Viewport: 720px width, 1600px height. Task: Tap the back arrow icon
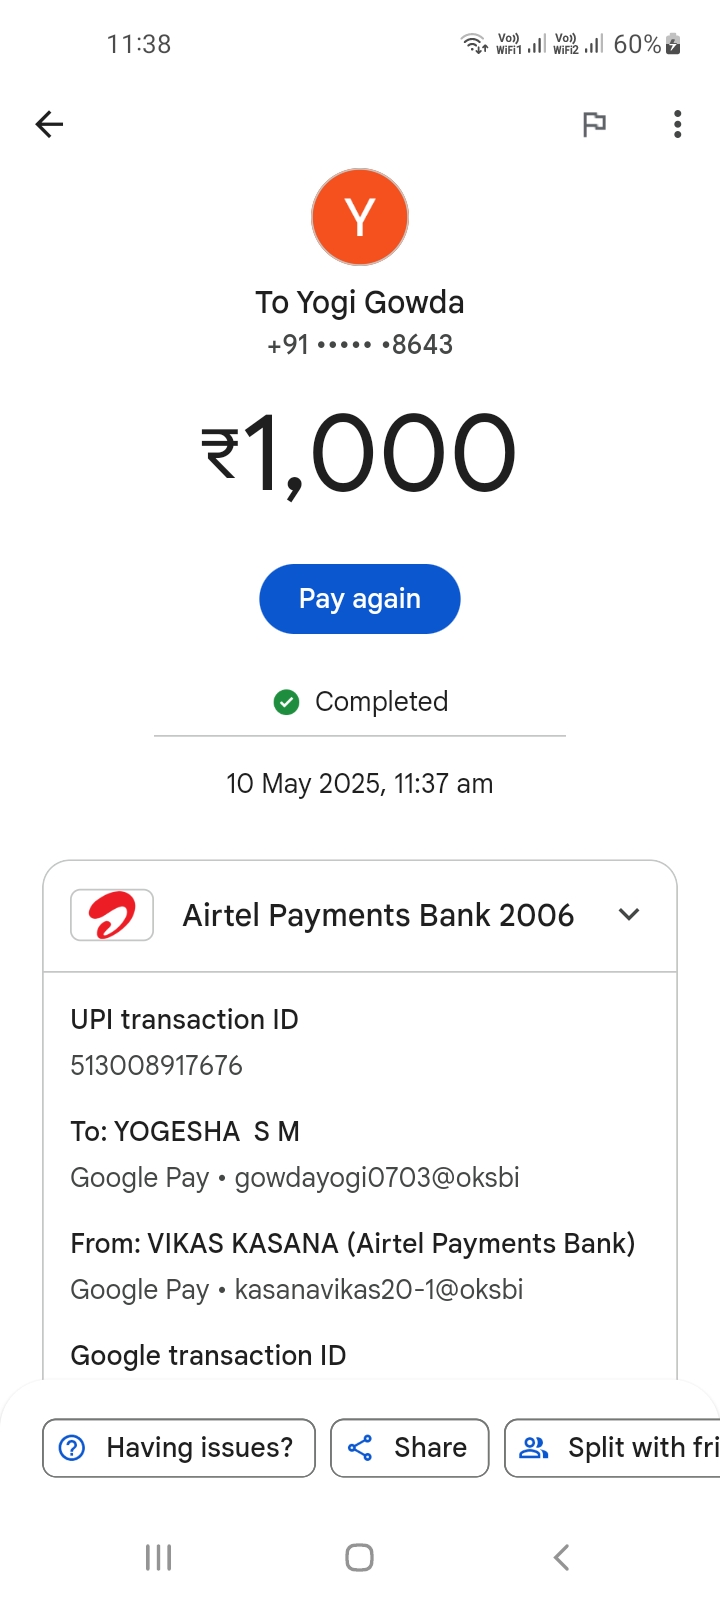(x=49, y=124)
